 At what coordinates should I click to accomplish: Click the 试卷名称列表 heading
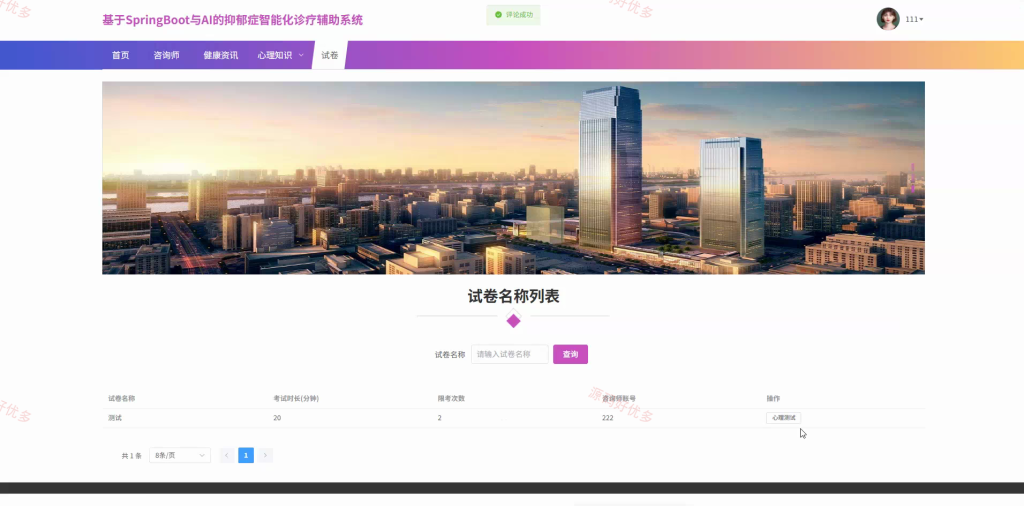tap(513, 296)
